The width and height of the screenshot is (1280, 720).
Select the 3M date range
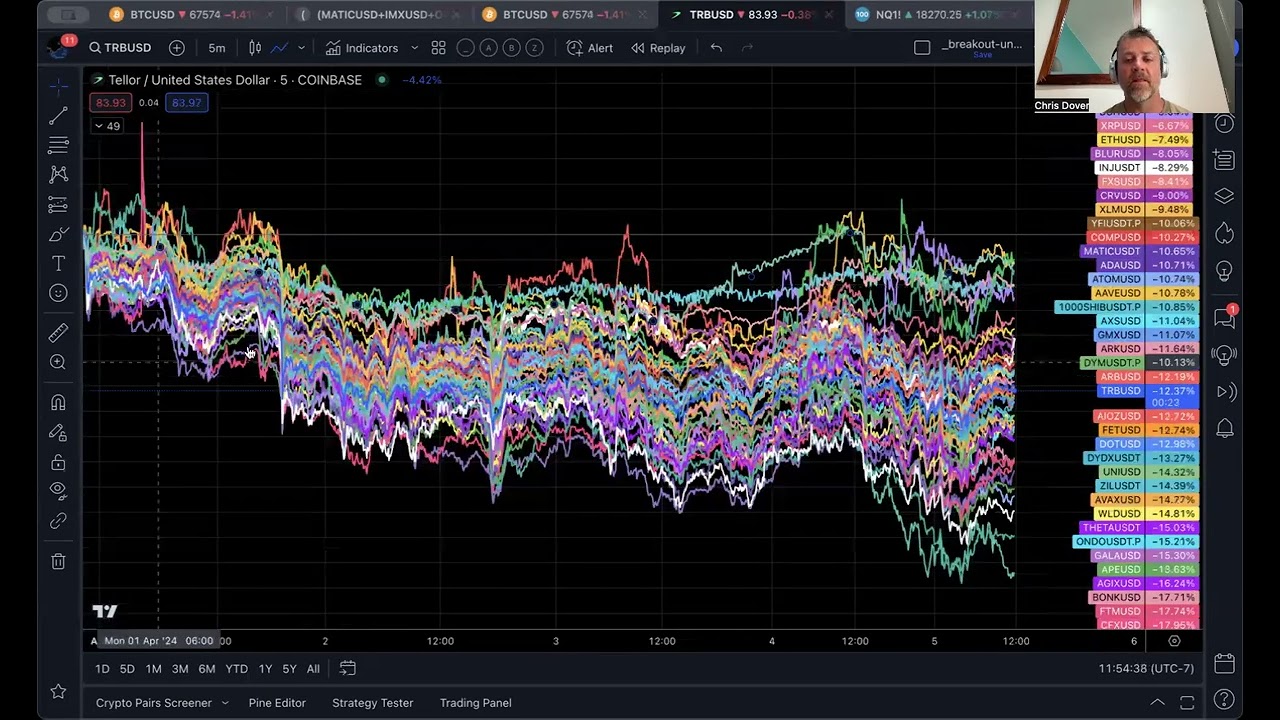[x=180, y=669]
